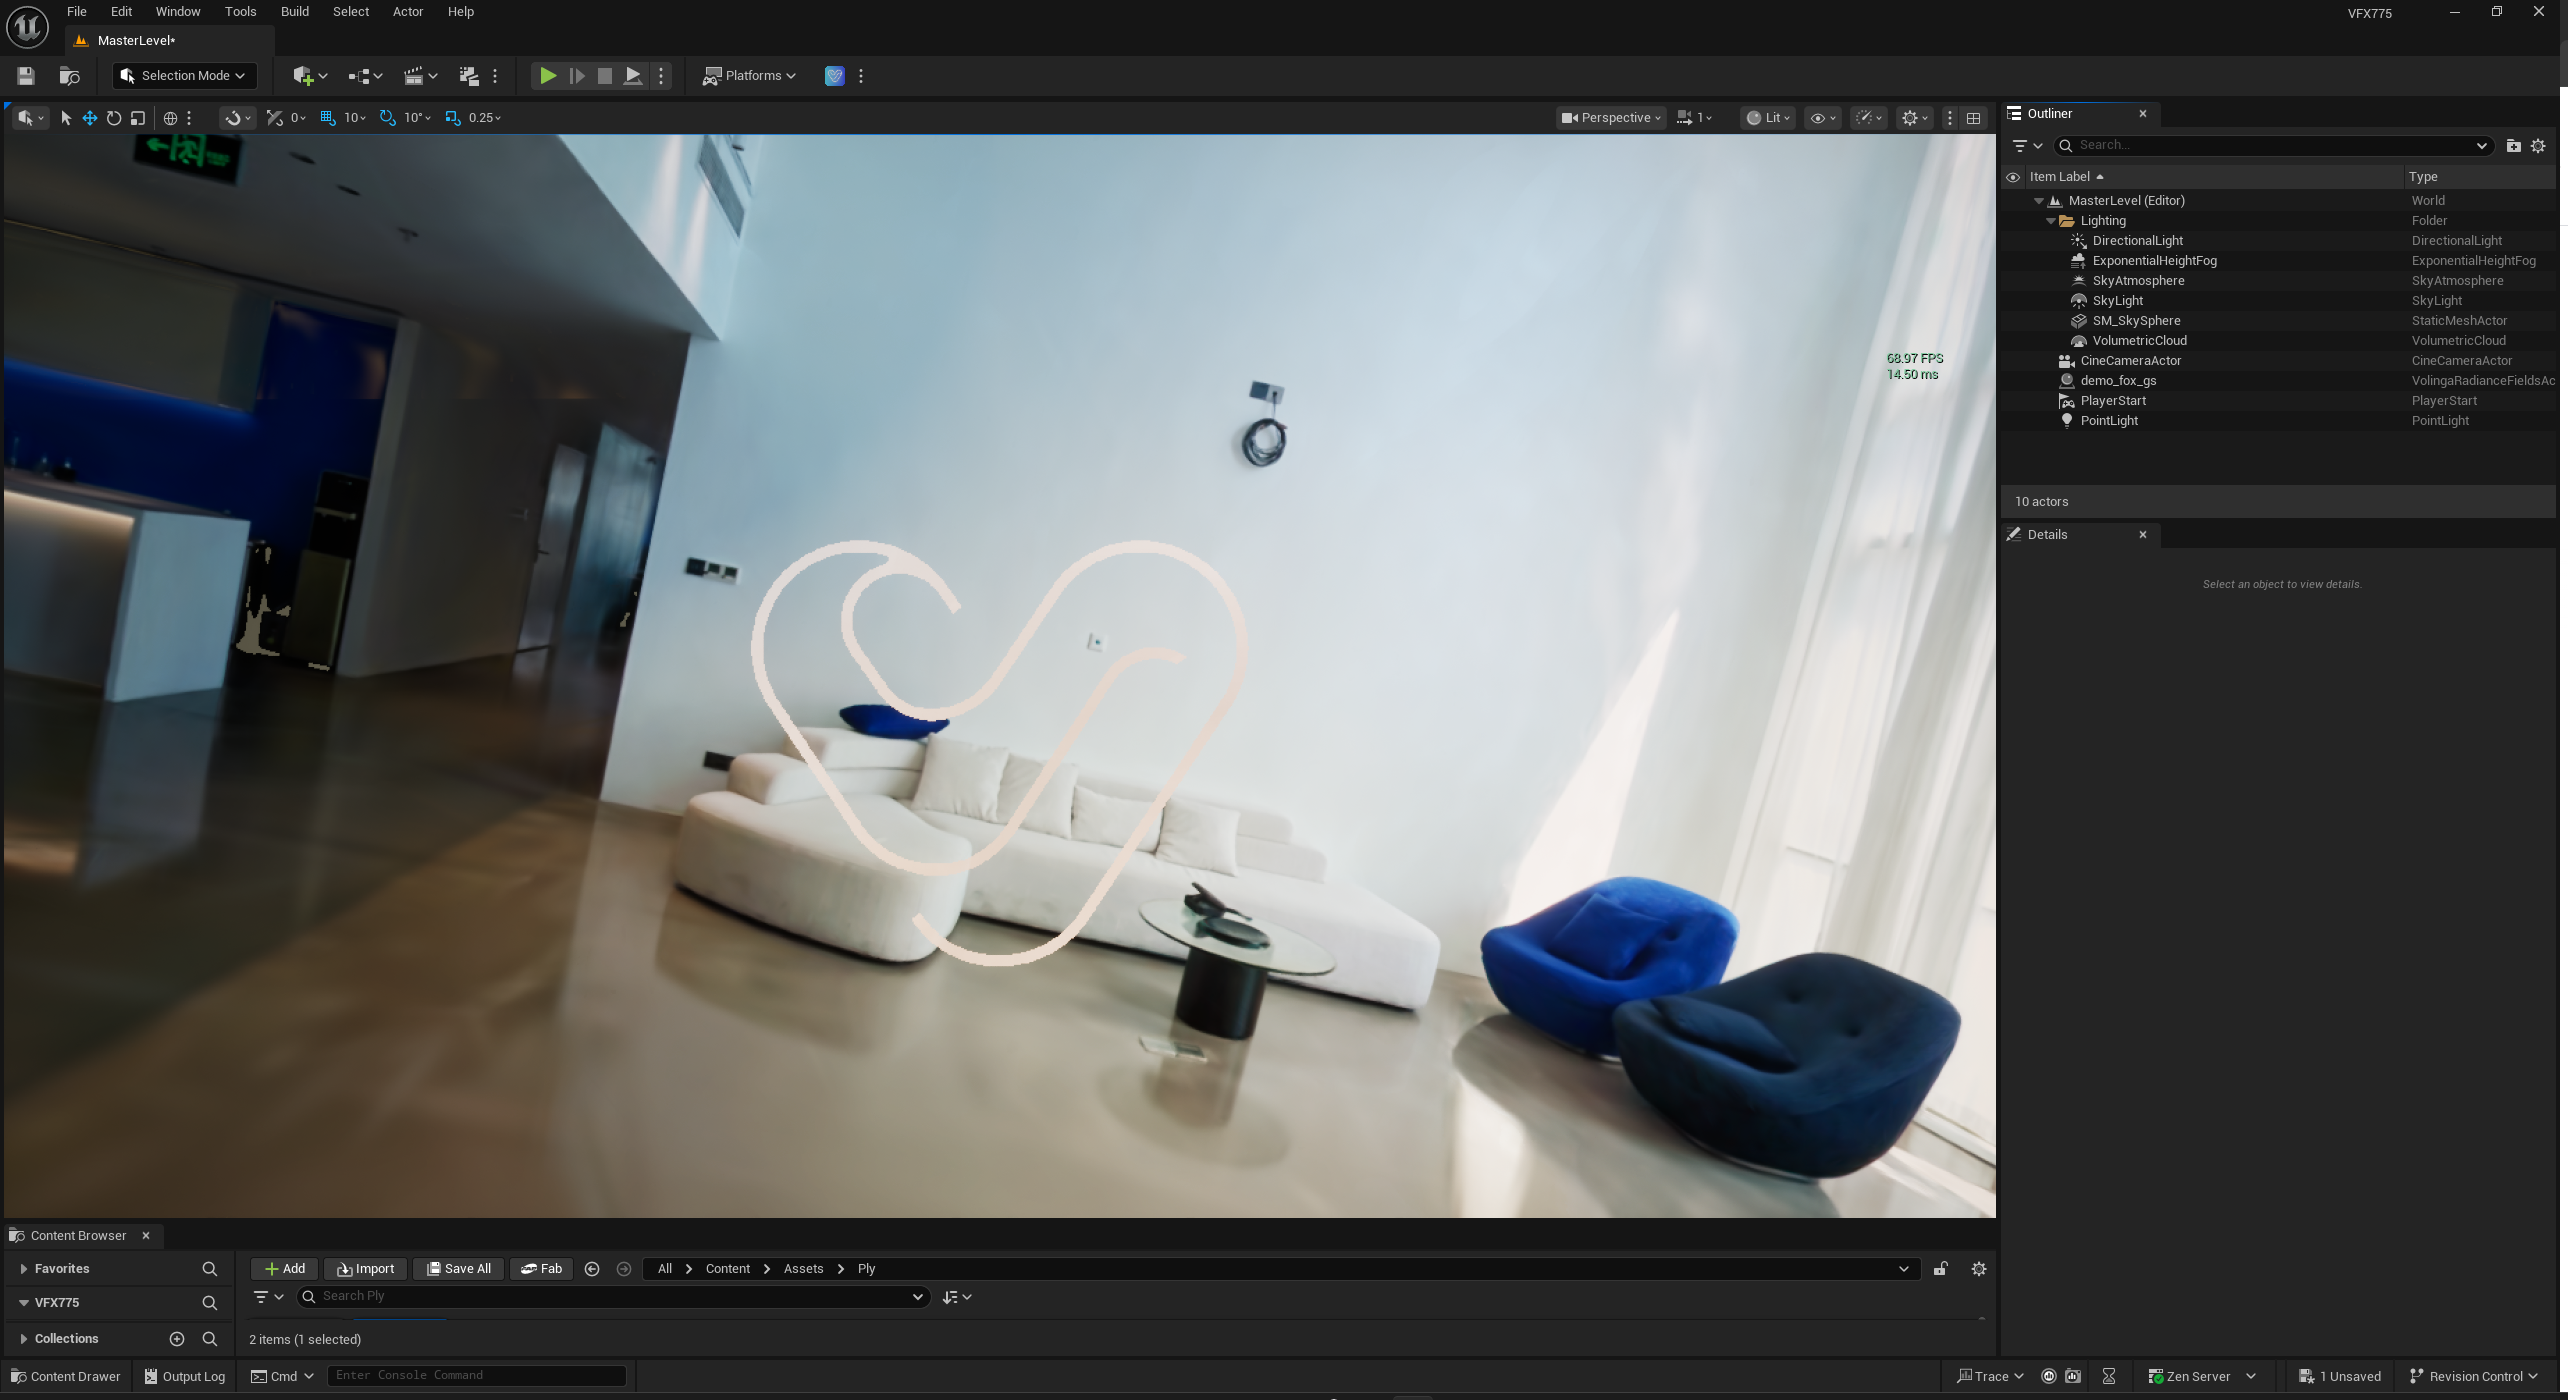Click the Play in Editor button
This screenshot has width=2568, height=1400.
547,75
